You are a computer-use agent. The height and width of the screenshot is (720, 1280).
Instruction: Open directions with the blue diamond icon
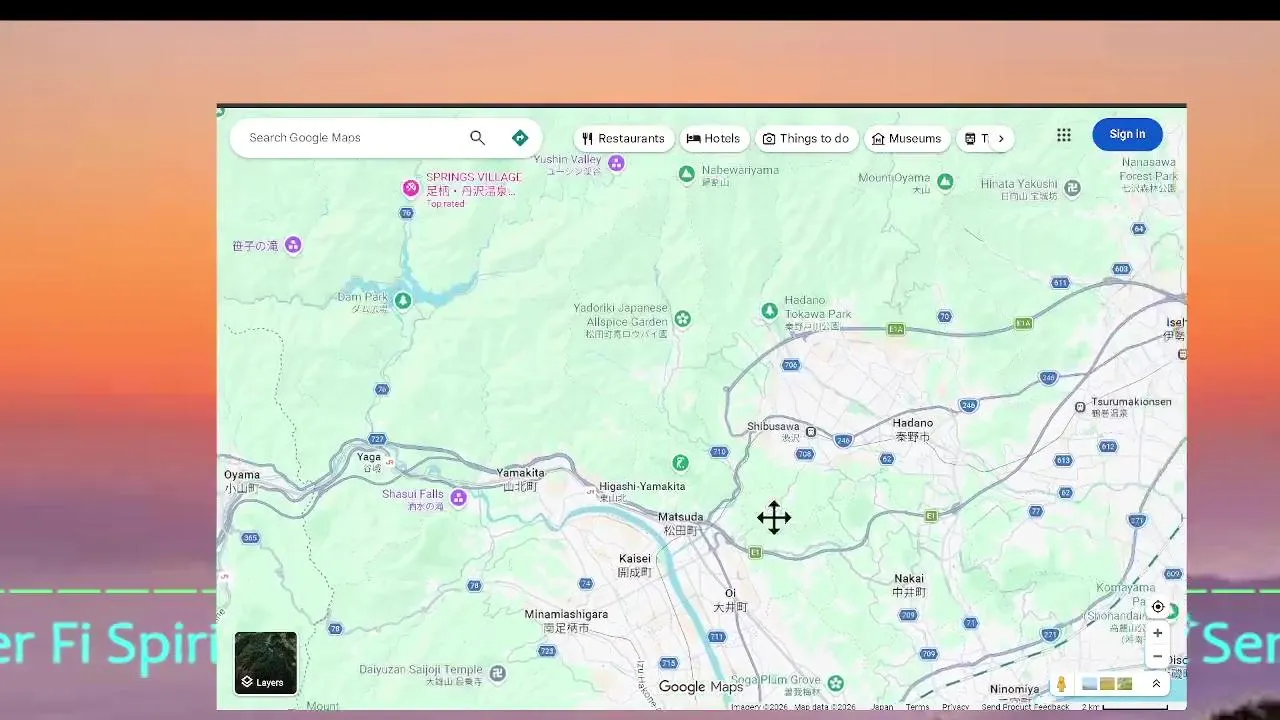pyautogui.click(x=520, y=138)
